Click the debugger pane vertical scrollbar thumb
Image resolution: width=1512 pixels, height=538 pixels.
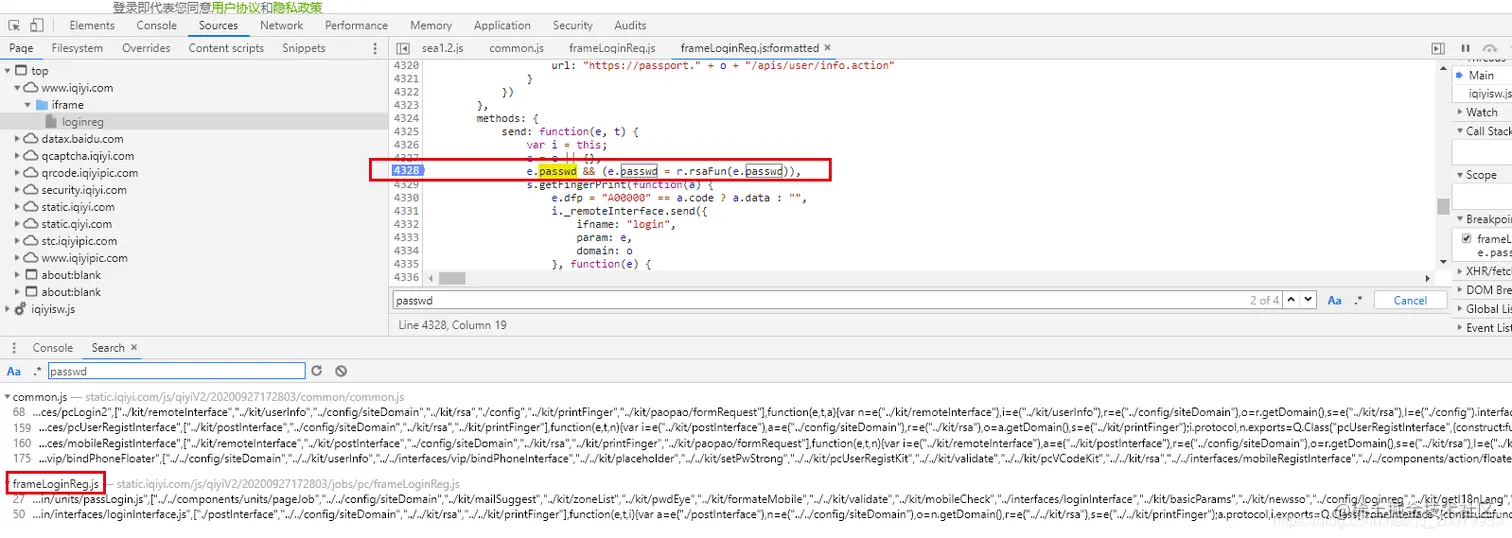coord(1443,206)
